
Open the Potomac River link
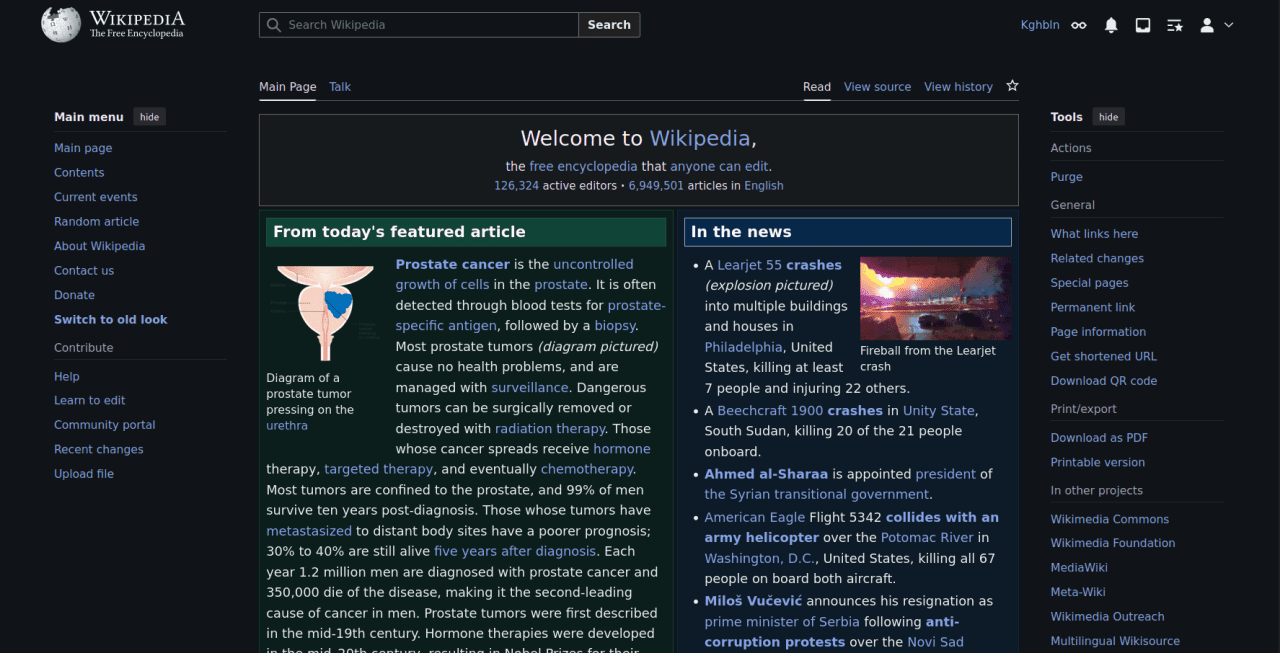(927, 538)
